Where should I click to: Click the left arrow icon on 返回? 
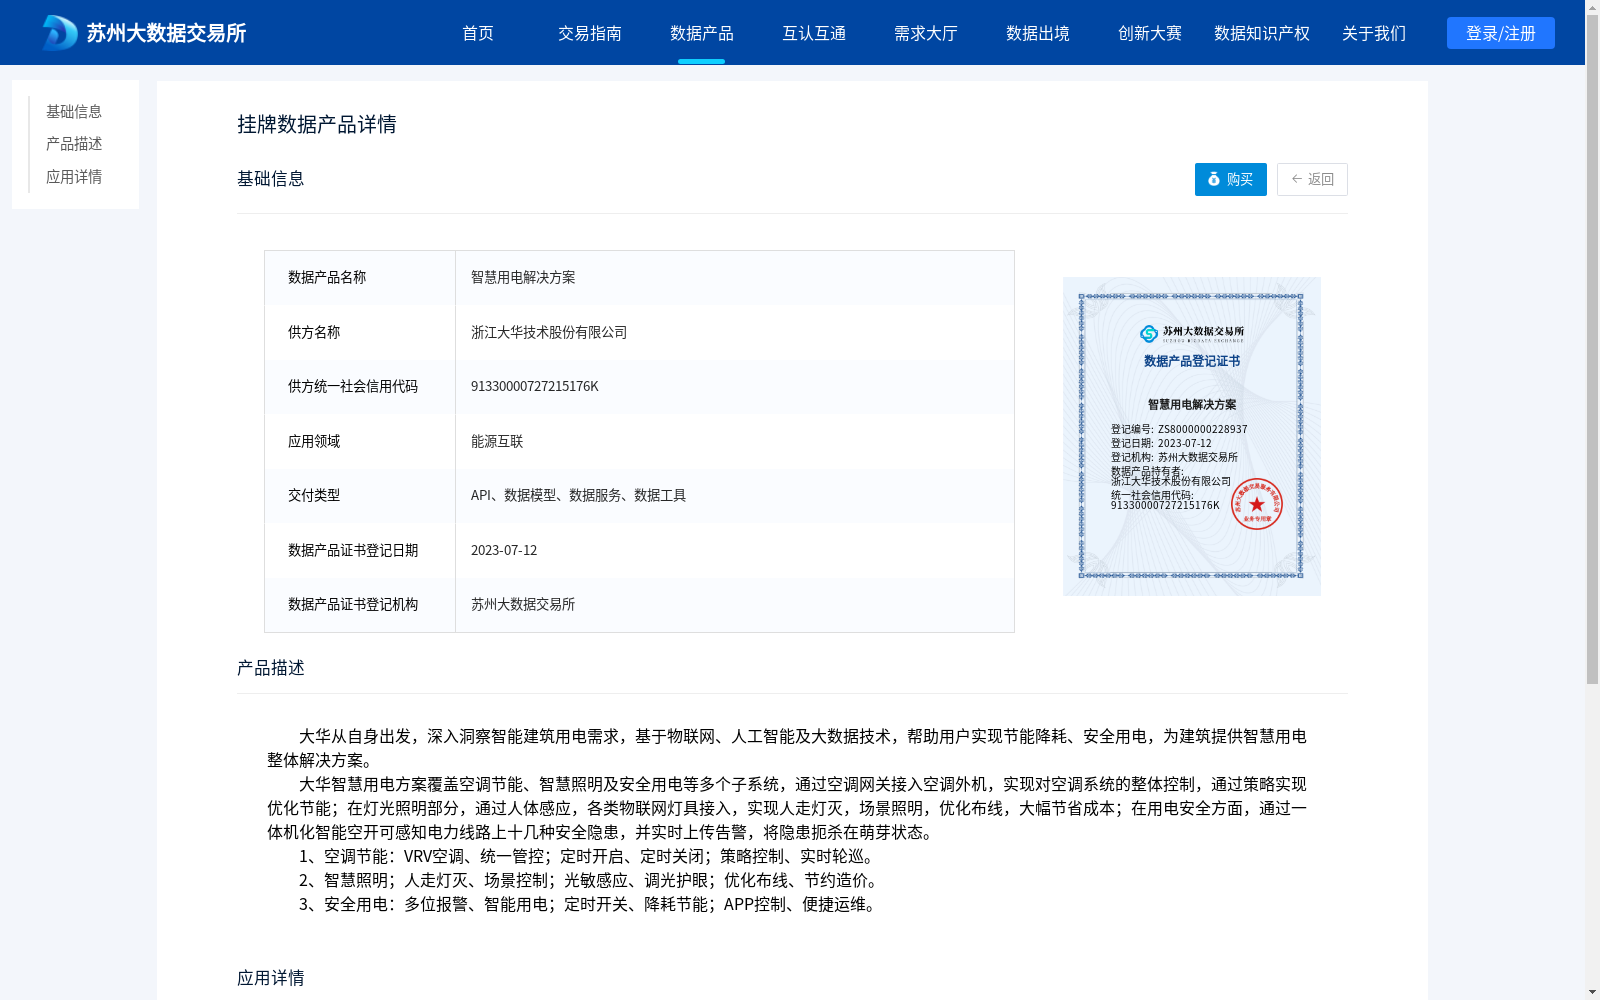pos(1297,179)
